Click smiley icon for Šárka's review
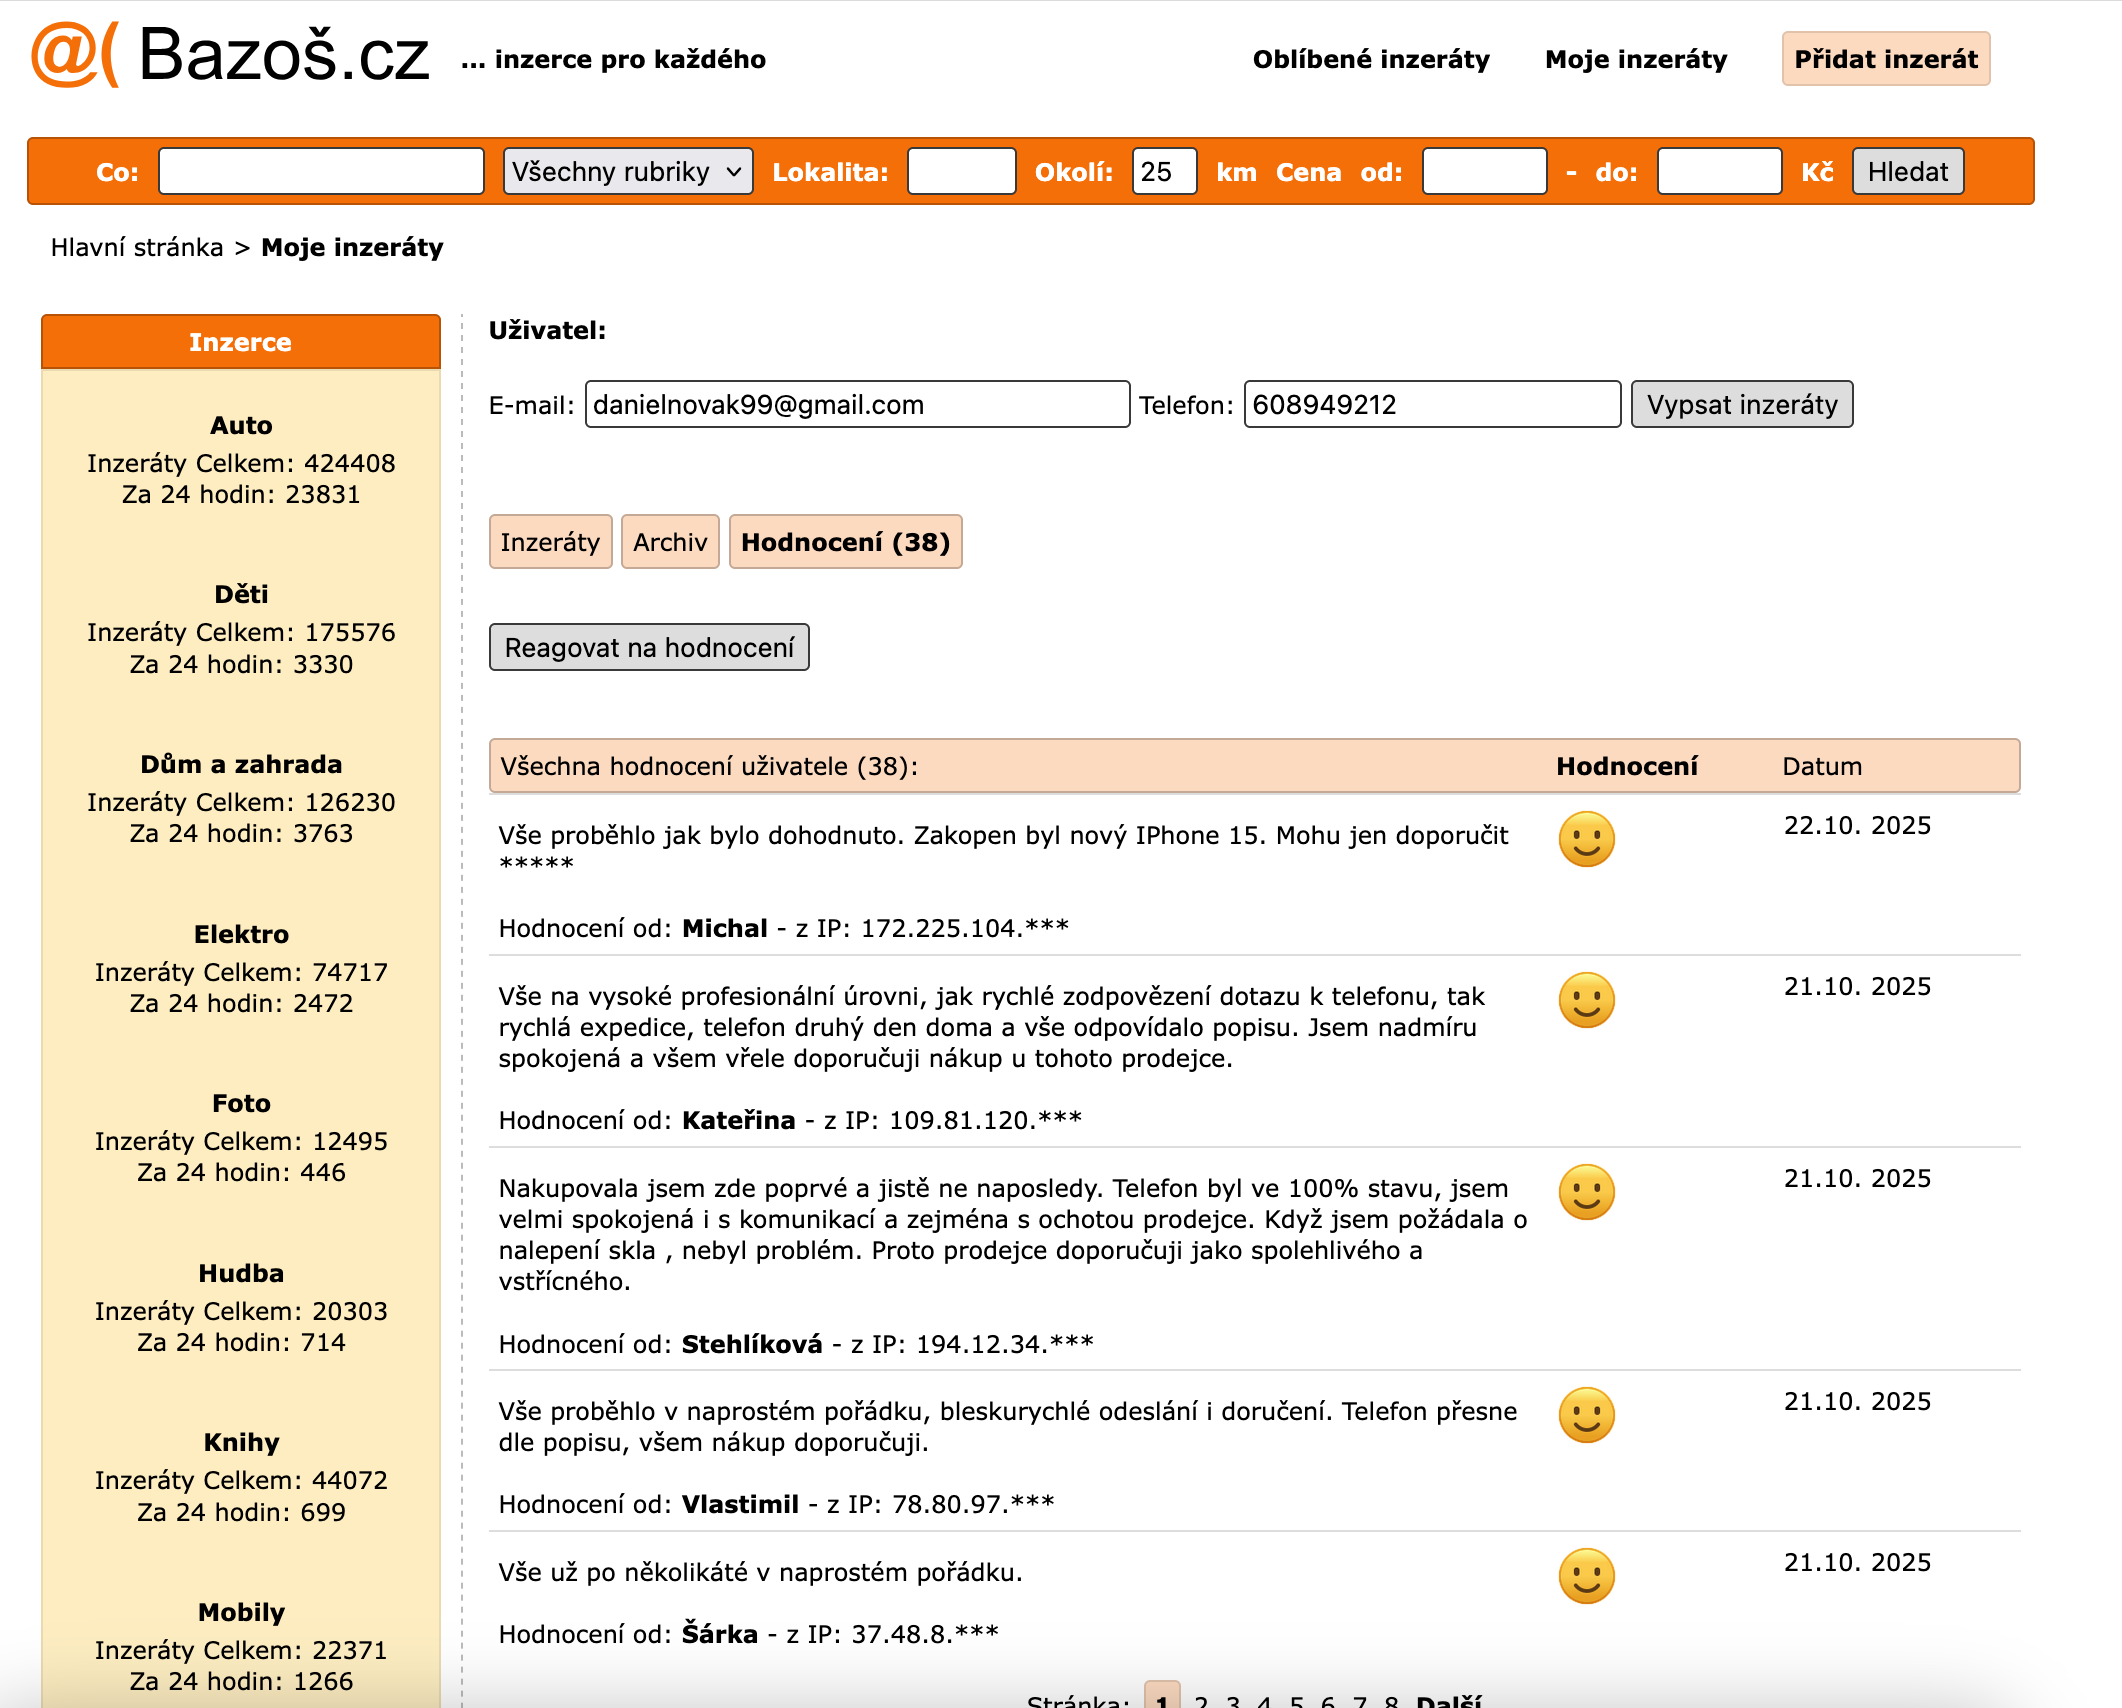Image resolution: width=2122 pixels, height=1708 pixels. click(1586, 1575)
